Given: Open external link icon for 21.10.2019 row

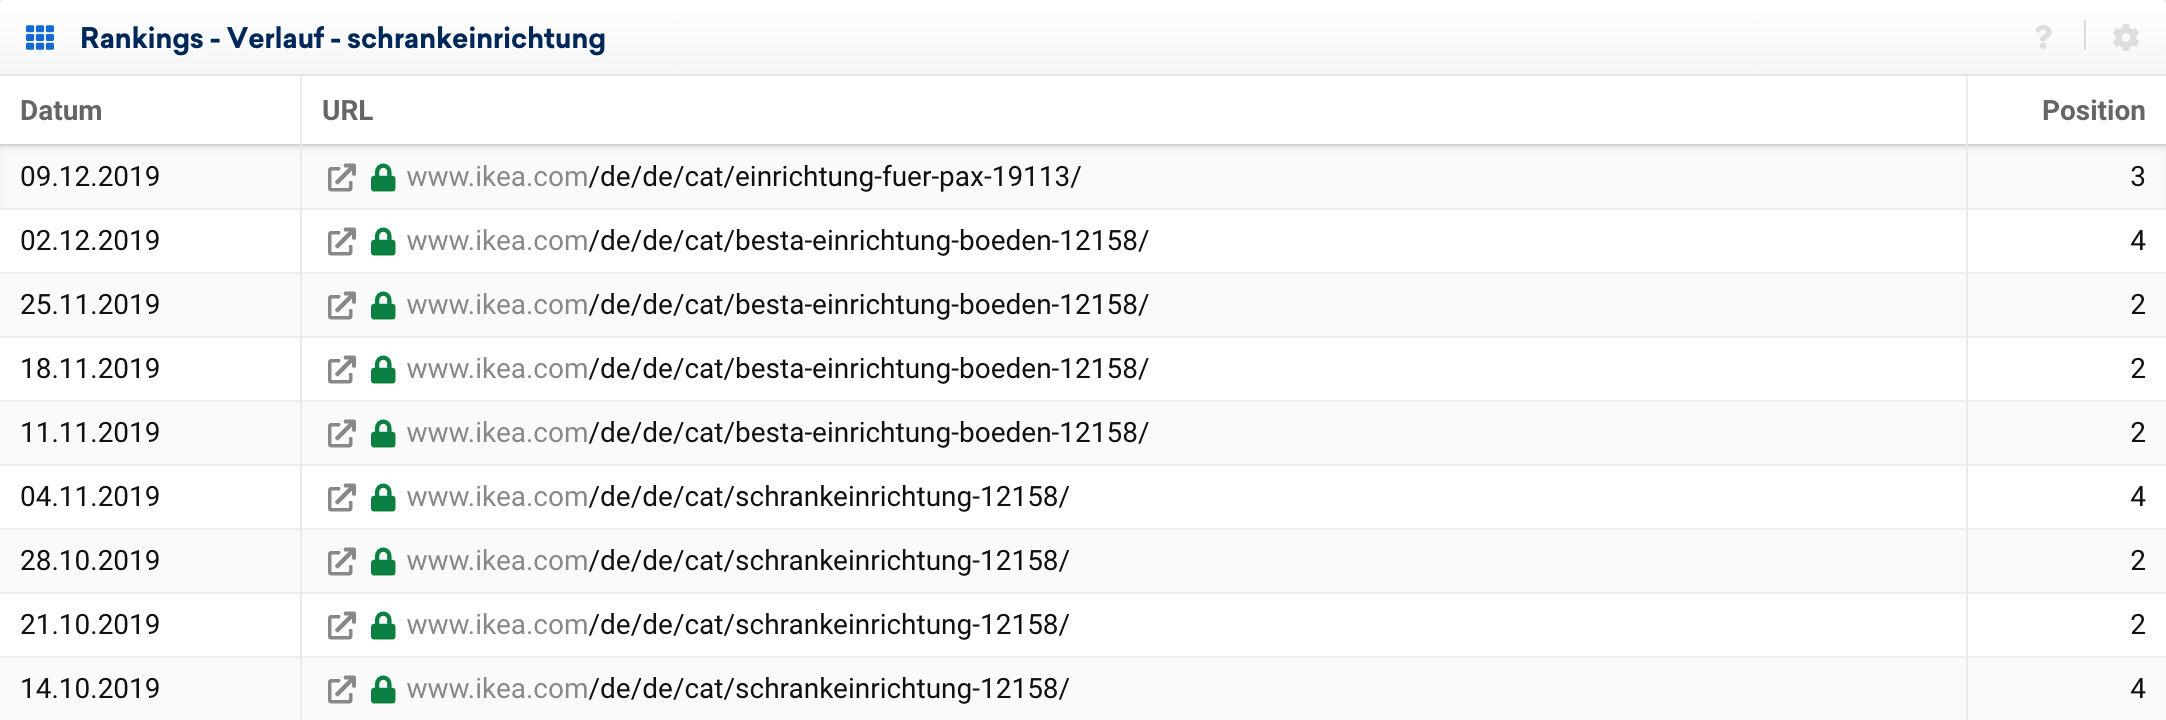Looking at the screenshot, I should click(341, 626).
